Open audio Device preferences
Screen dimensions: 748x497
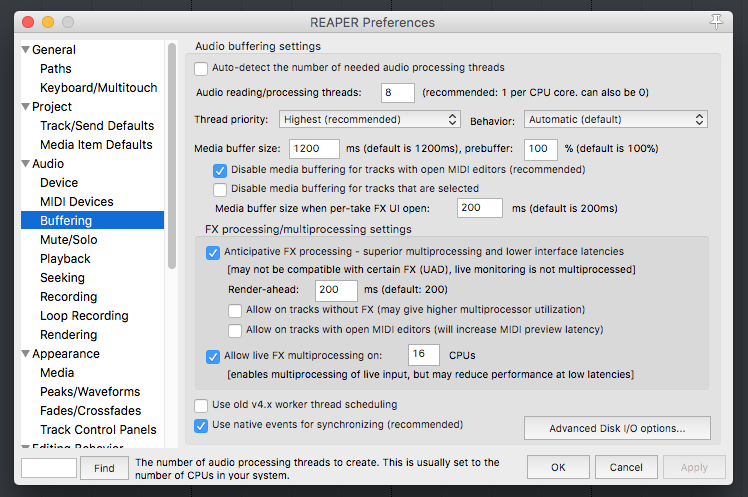59,183
